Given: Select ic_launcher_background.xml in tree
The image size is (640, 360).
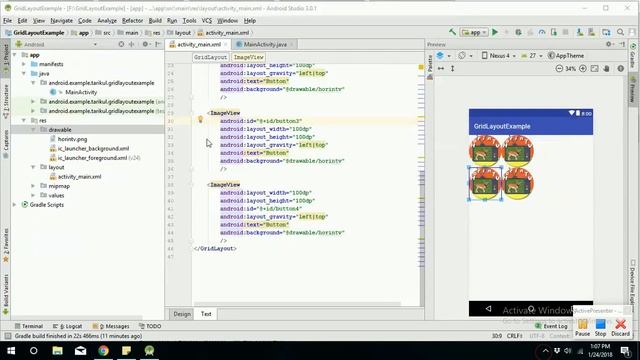Looking at the screenshot, I should point(93,149).
